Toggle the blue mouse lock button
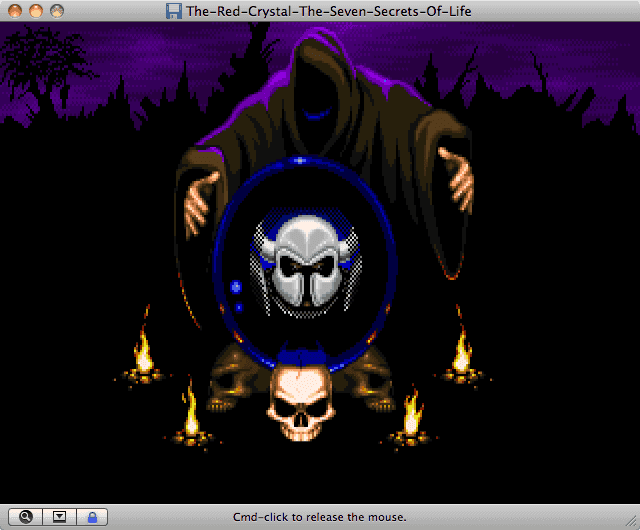 (x=92, y=517)
